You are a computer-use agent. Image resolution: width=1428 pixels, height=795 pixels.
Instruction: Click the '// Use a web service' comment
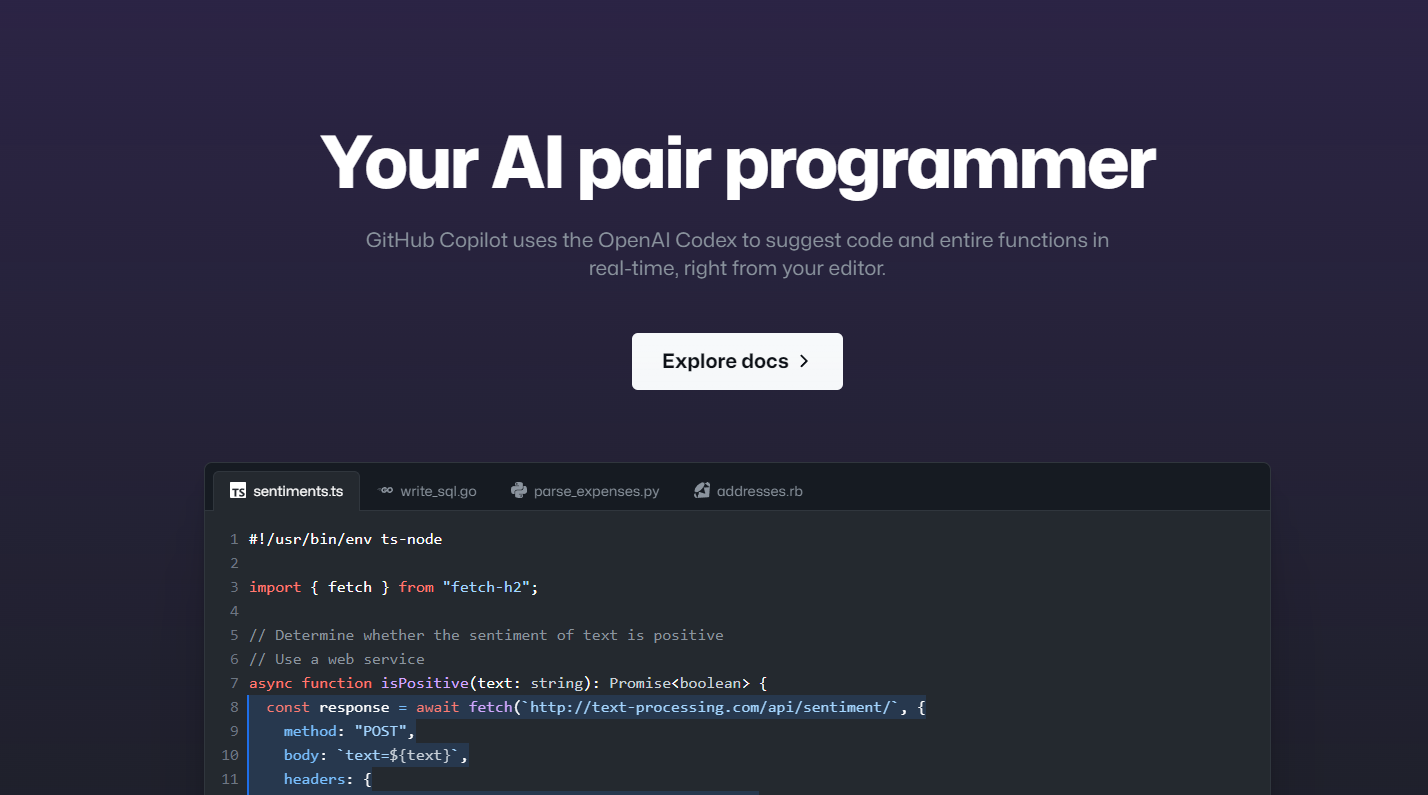pyautogui.click(x=337, y=659)
